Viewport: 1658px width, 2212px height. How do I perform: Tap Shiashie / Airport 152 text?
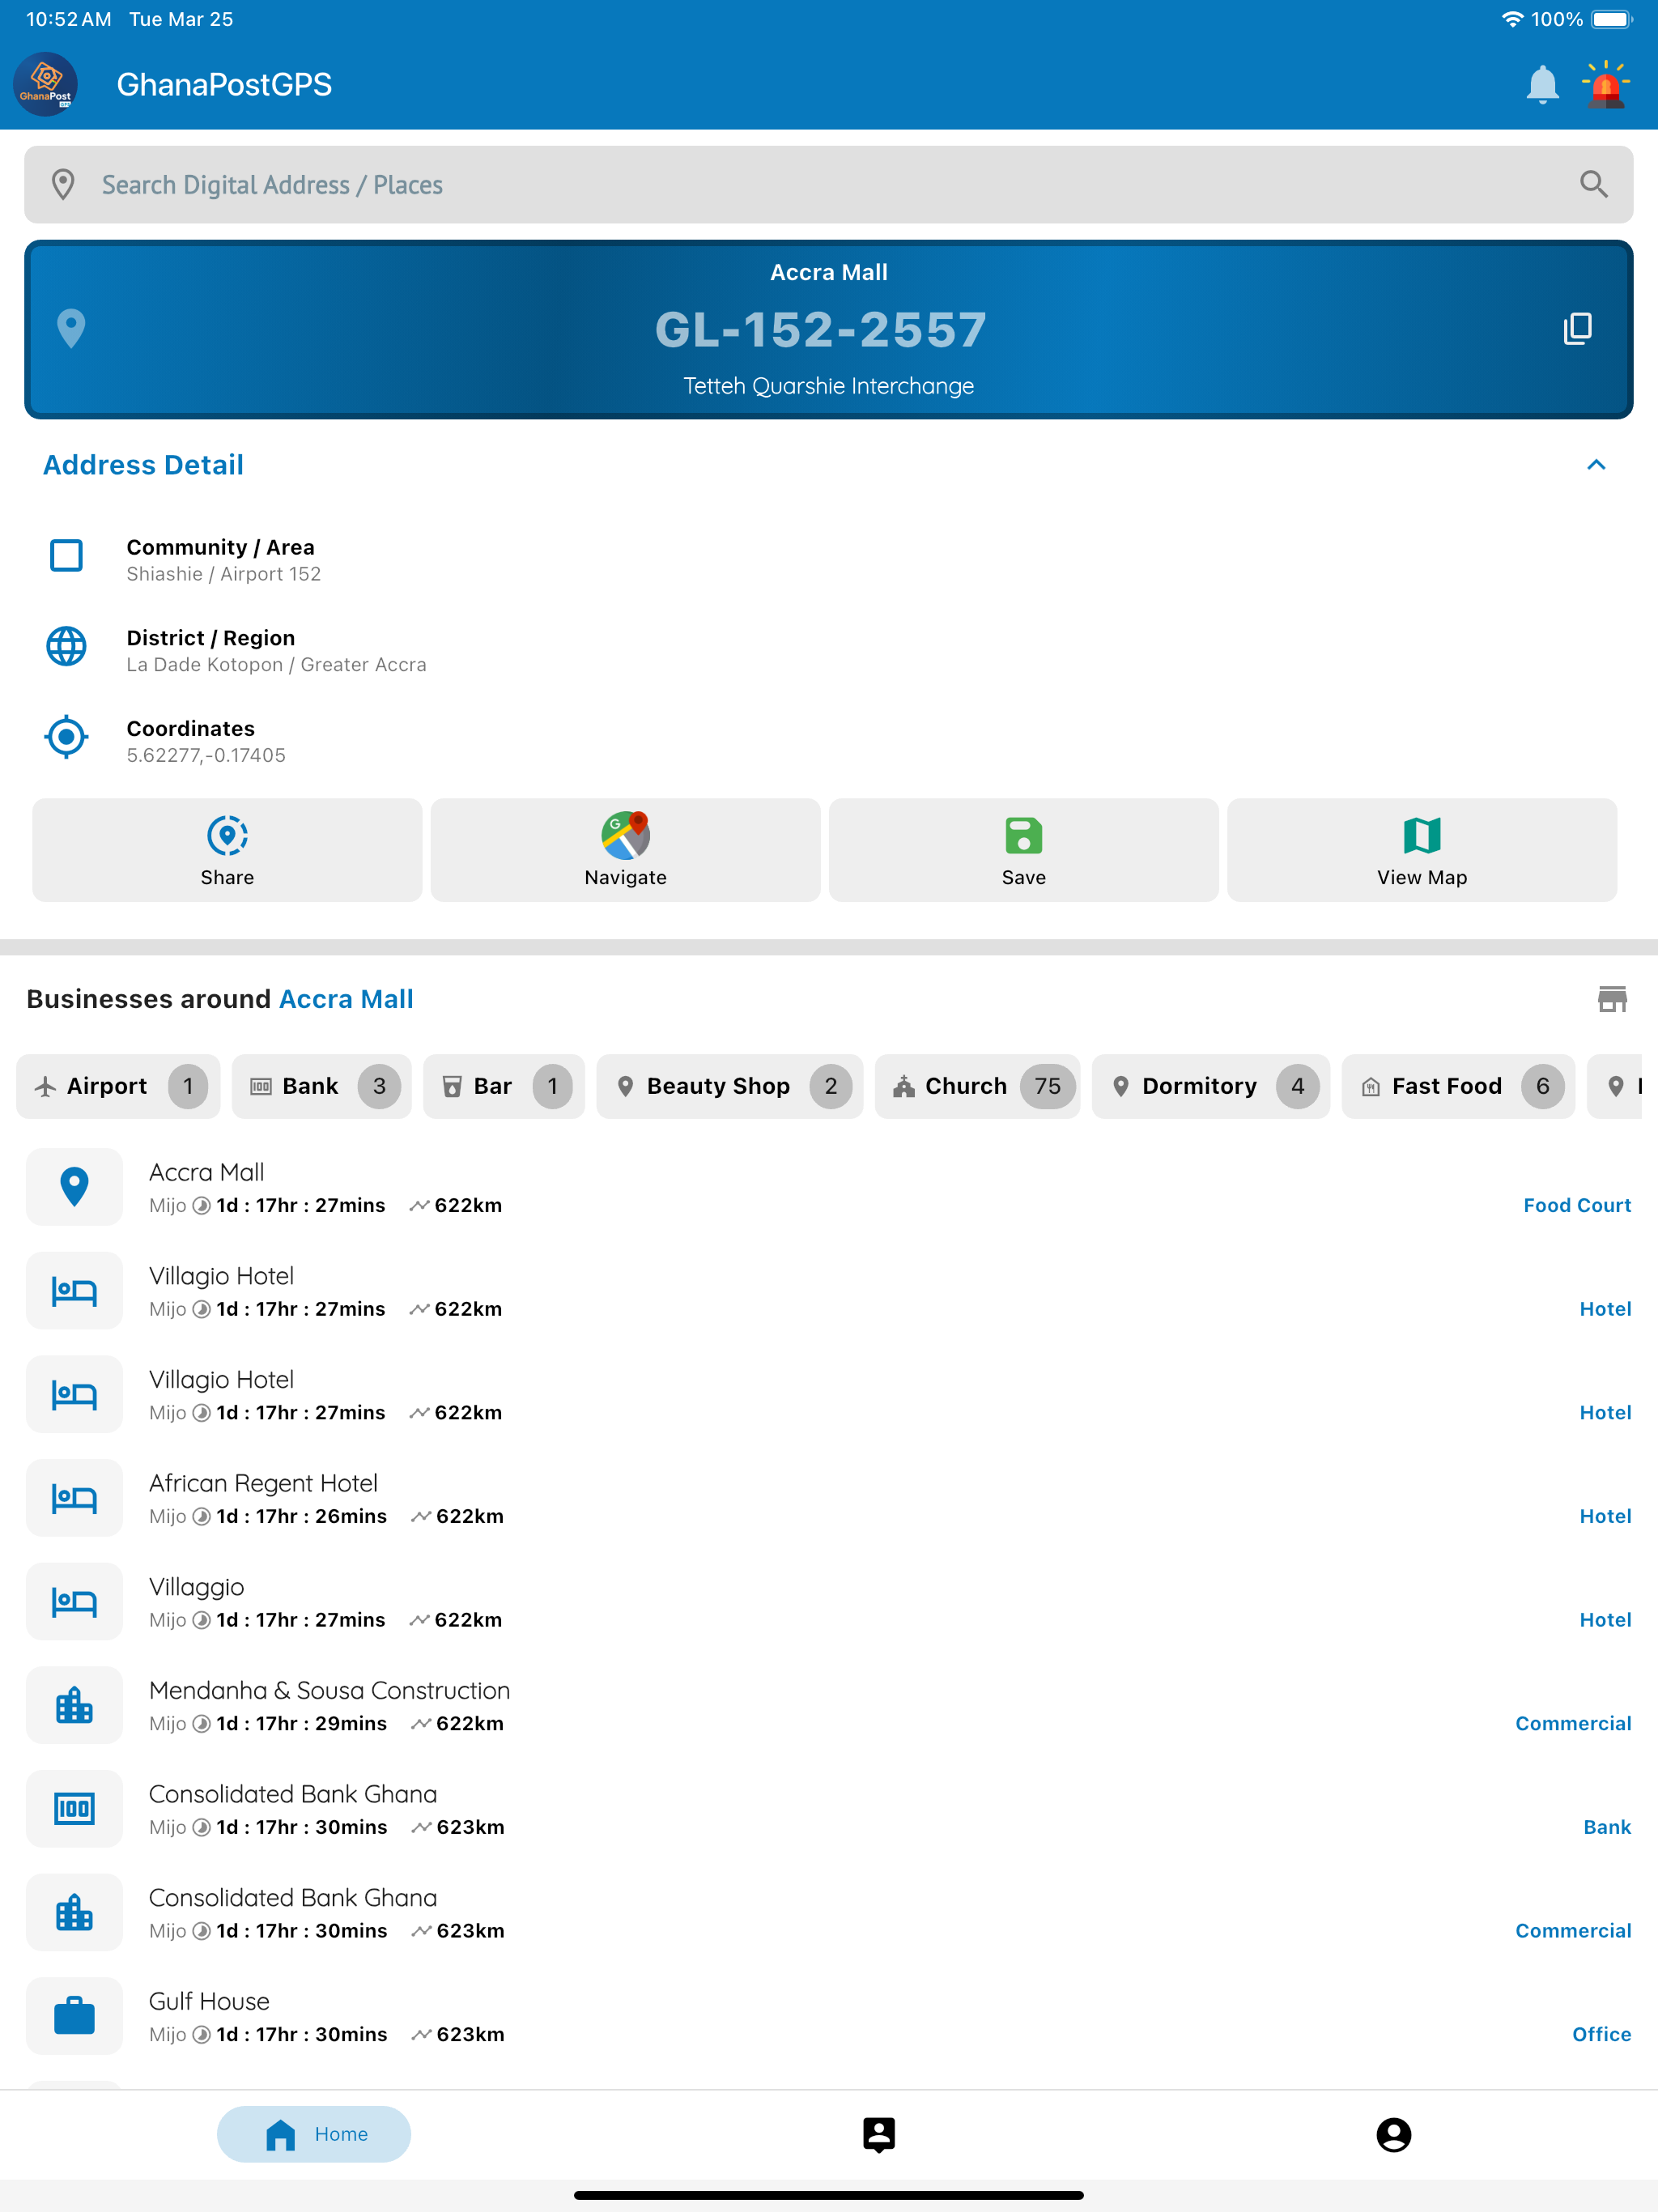223,574
